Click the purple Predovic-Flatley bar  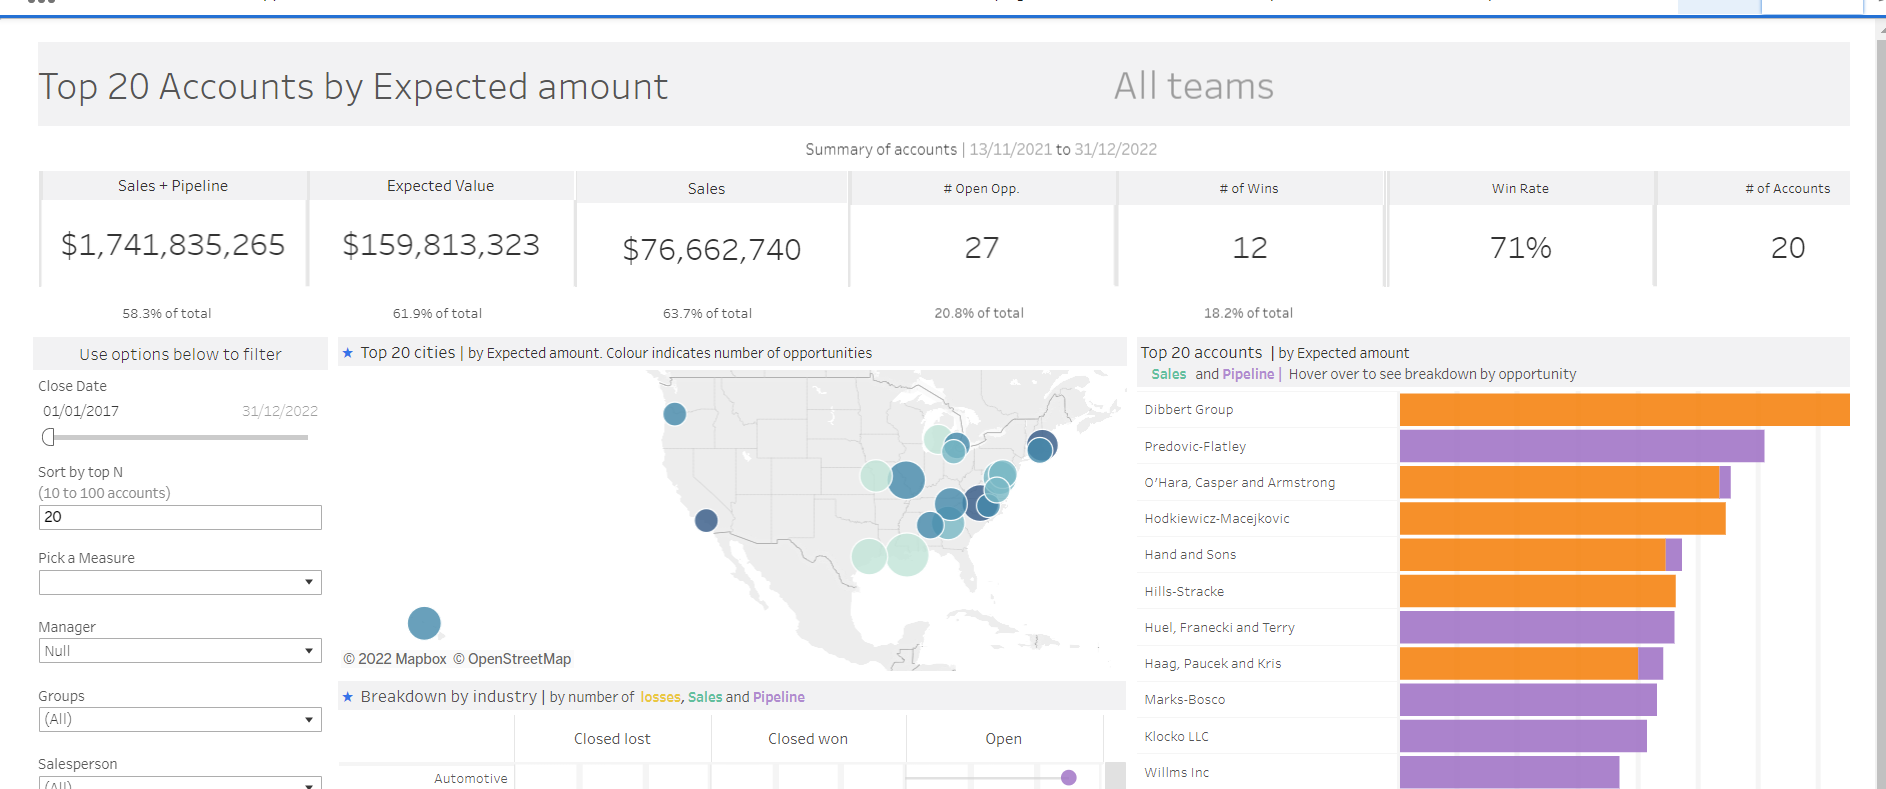click(x=1581, y=446)
